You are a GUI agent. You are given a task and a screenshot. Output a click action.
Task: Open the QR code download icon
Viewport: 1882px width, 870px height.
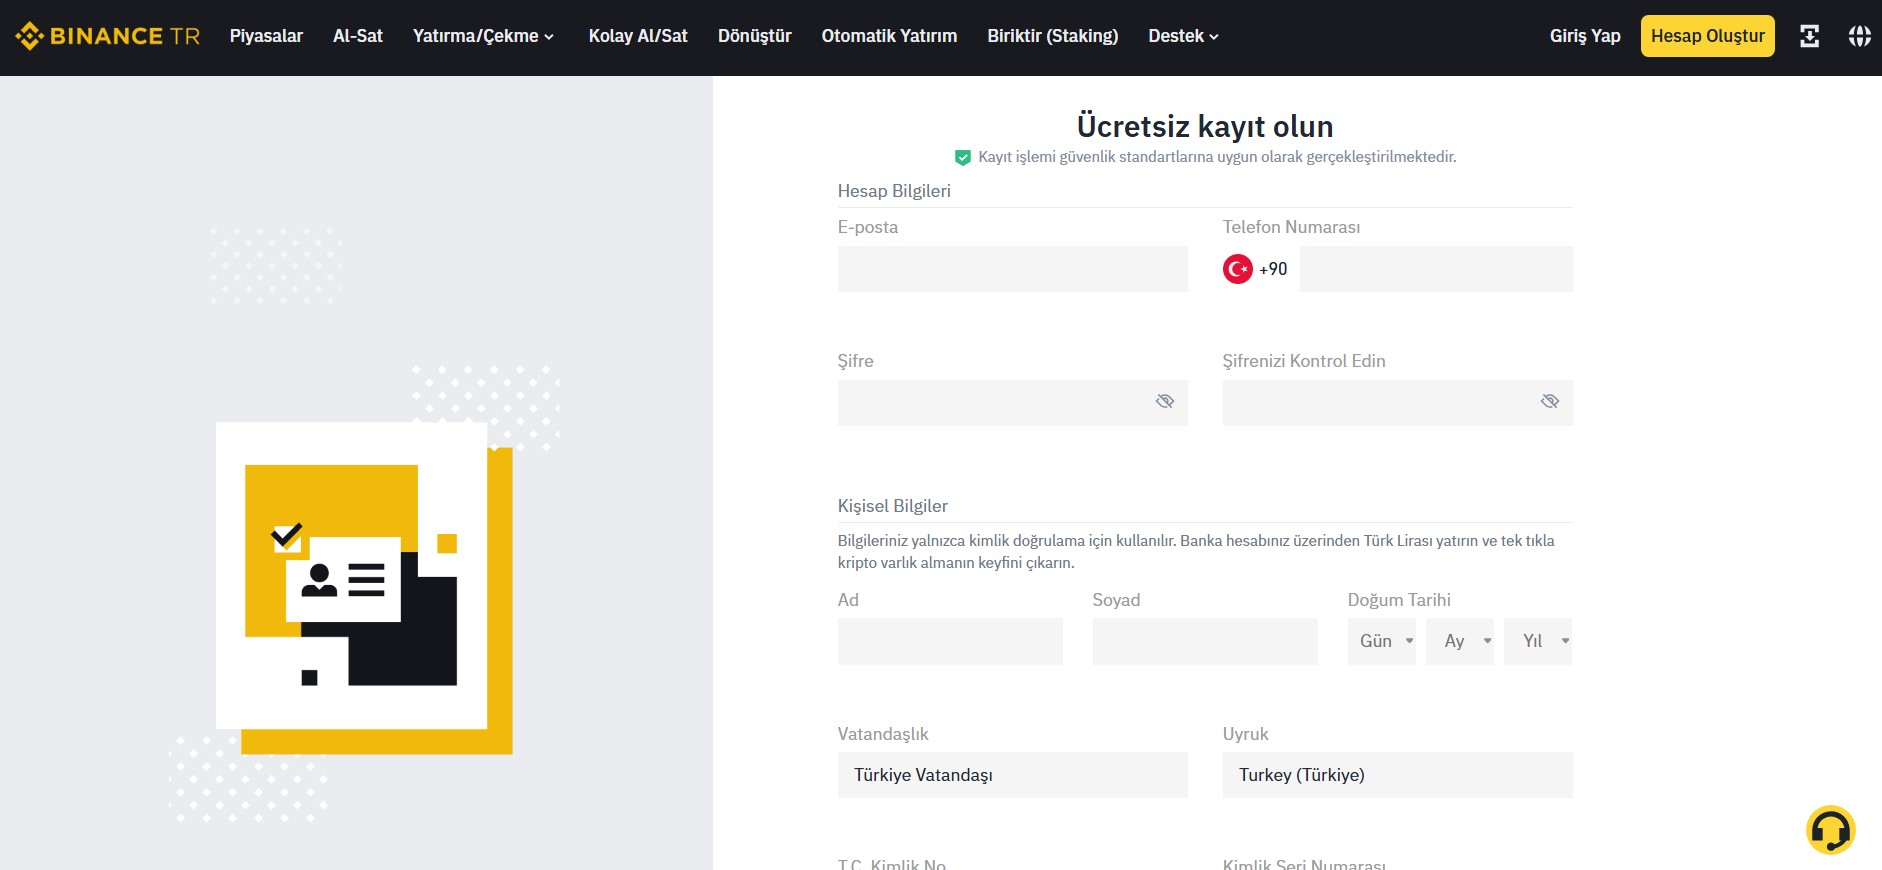coord(1809,36)
